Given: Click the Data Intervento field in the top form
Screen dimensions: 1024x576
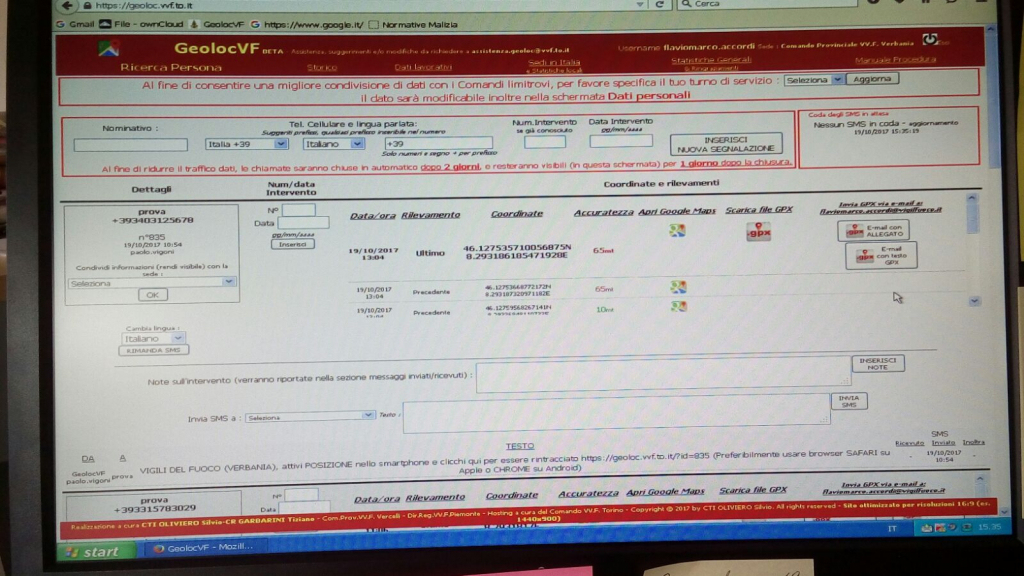Looking at the screenshot, I should [620, 140].
